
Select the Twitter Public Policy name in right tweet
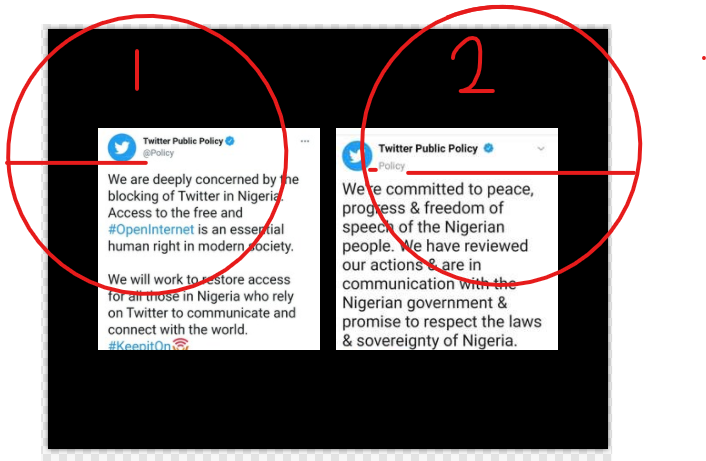428,148
